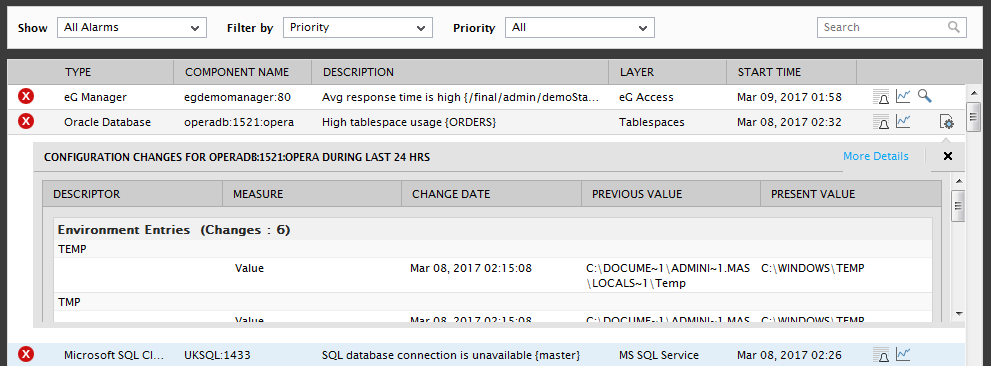Click the Mar 08, 2017 02:32 start time
This screenshot has height=366, width=991.
pyautogui.click(x=789, y=122)
